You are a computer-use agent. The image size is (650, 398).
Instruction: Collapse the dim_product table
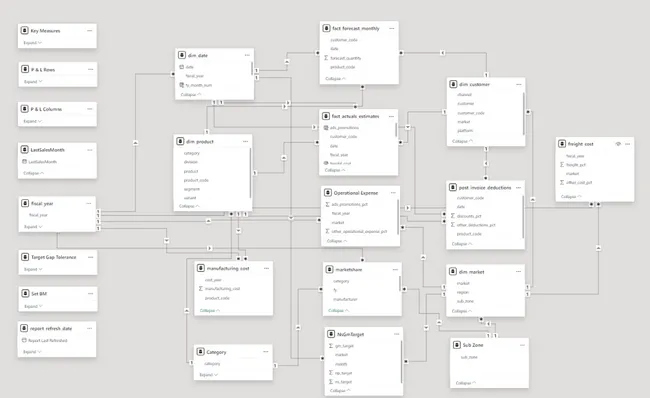coord(189,206)
